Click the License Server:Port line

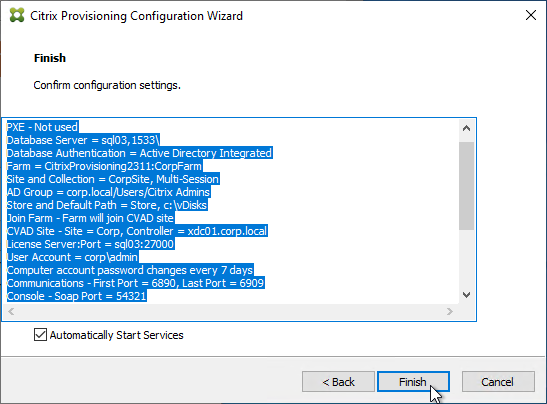pos(90,244)
